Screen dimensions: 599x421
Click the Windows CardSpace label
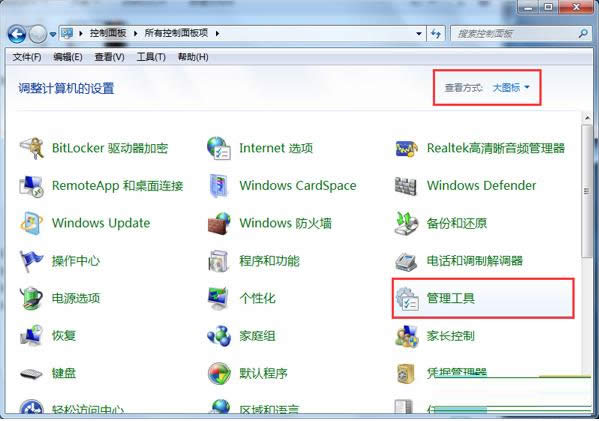click(298, 186)
